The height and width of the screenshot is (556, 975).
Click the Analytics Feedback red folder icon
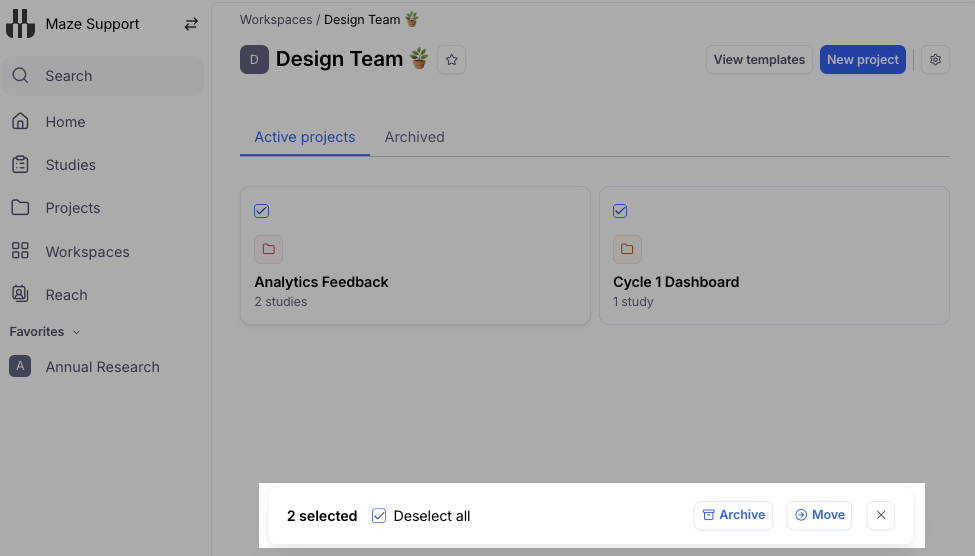[269, 249]
